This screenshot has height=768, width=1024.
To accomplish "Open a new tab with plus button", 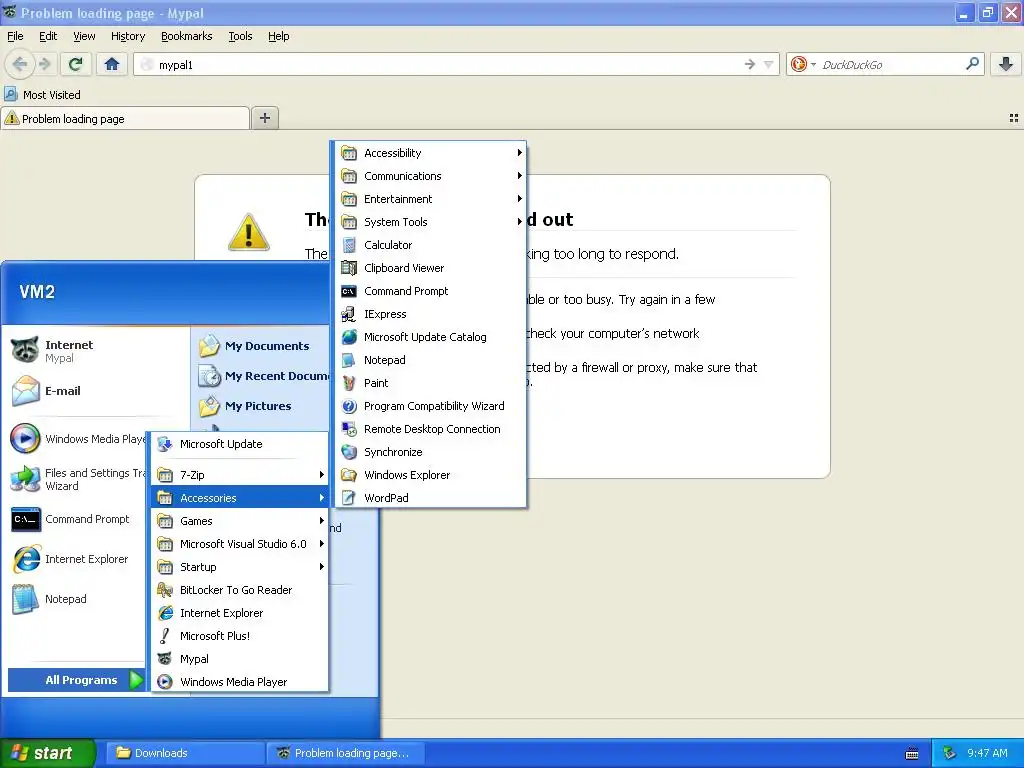I will pos(264,118).
